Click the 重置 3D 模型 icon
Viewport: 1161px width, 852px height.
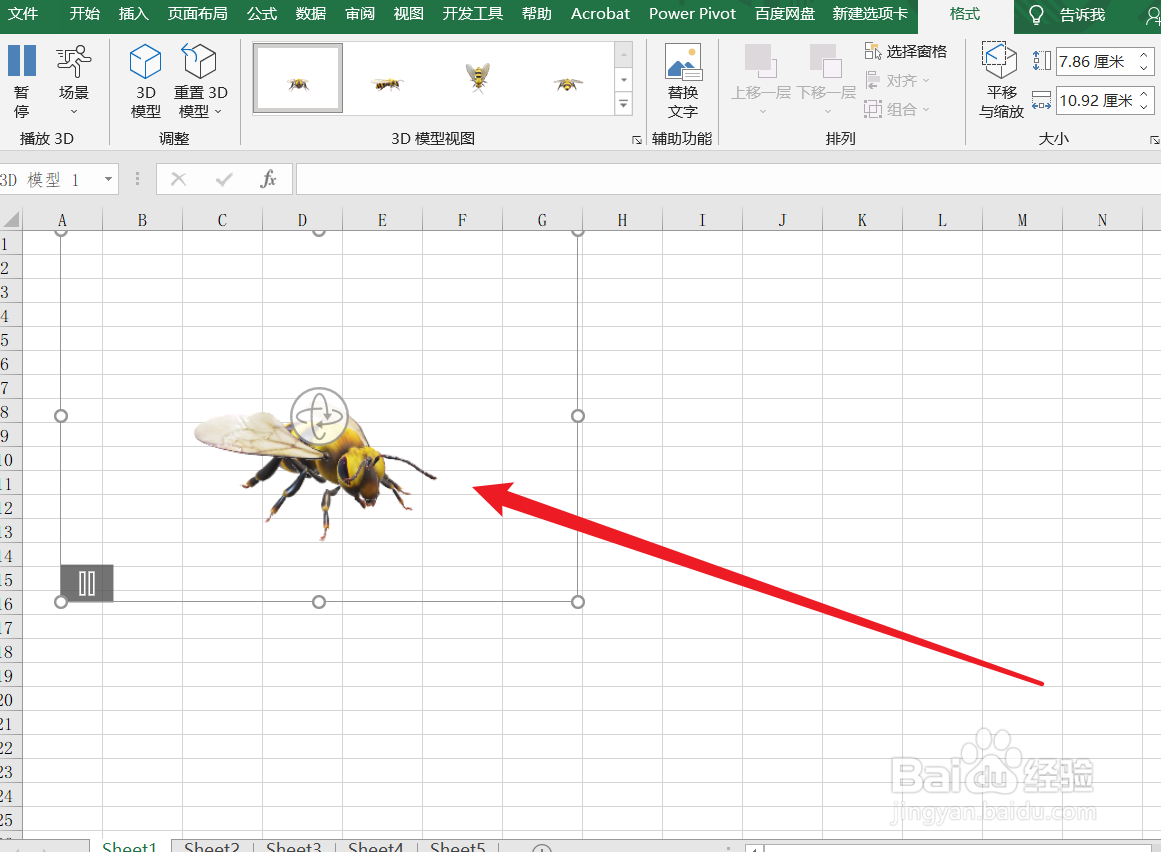(x=199, y=62)
